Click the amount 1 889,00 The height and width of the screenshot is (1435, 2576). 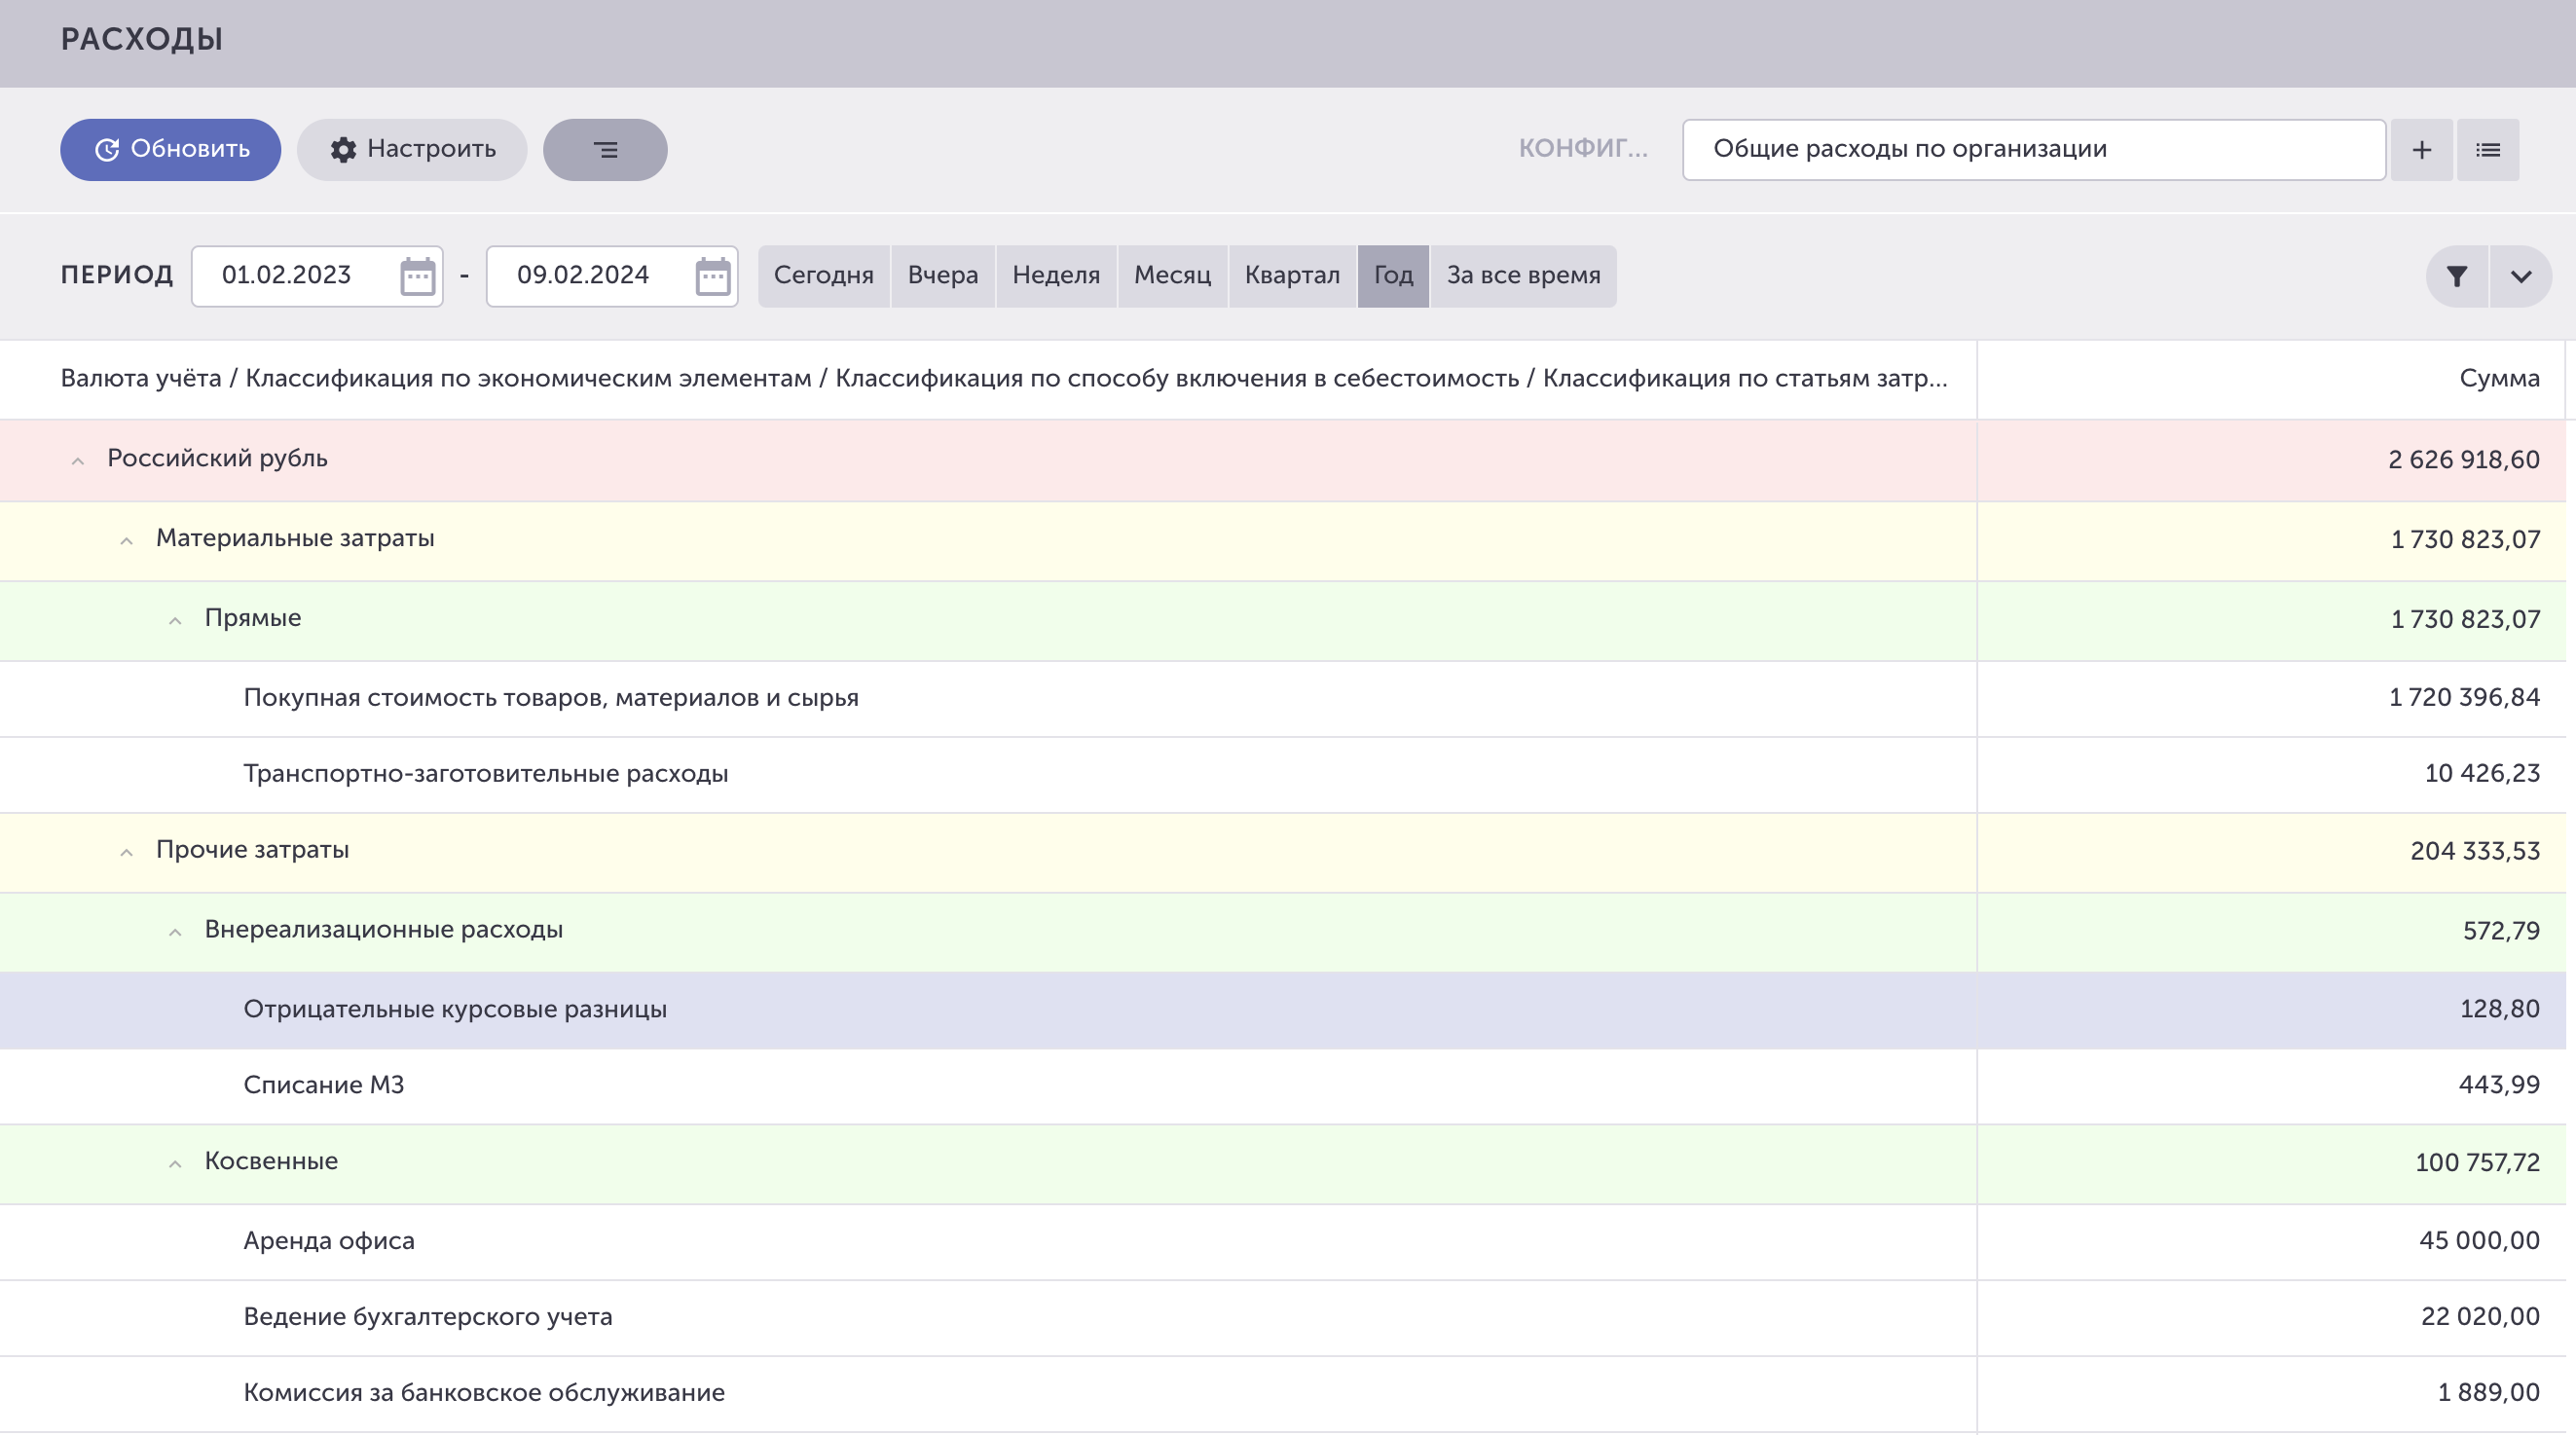pyautogui.click(x=2489, y=1394)
